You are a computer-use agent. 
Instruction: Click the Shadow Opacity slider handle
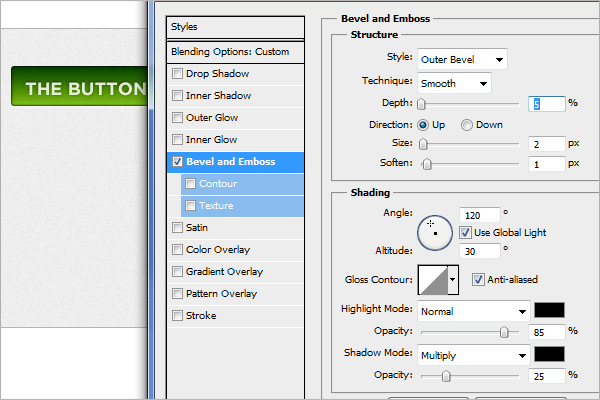pyautogui.click(x=446, y=376)
